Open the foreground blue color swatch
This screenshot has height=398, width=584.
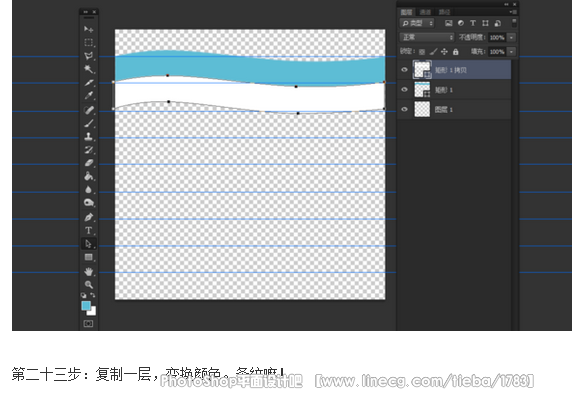[86, 306]
